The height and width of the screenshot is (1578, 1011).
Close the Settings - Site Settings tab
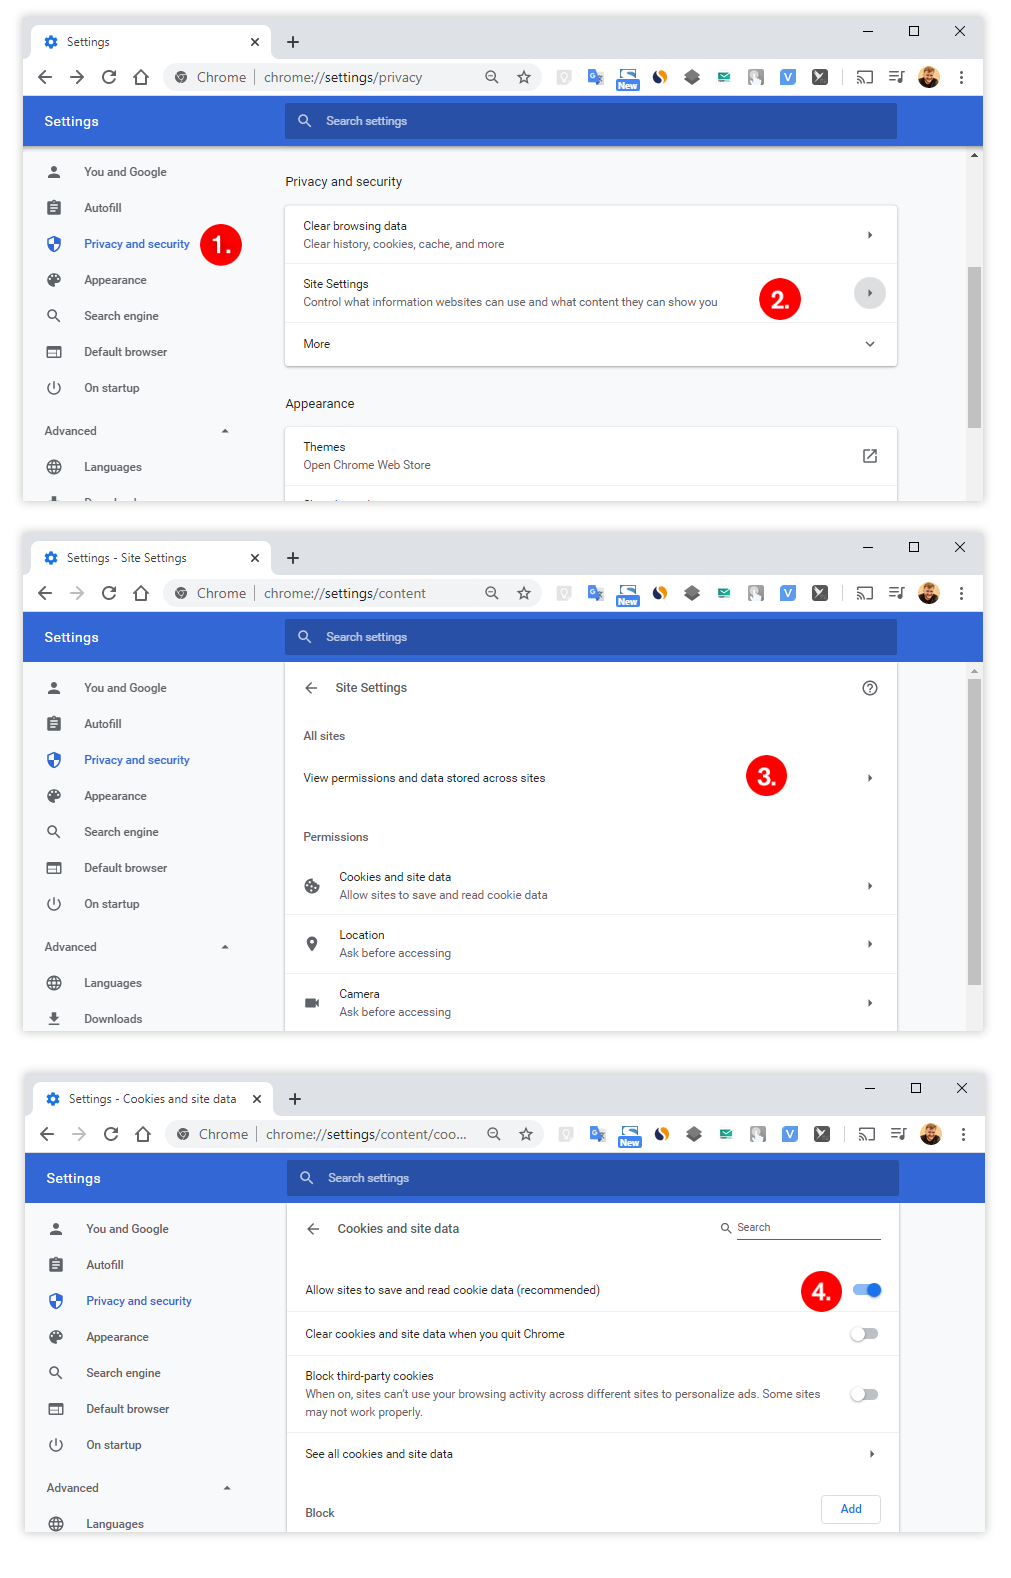point(255,558)
